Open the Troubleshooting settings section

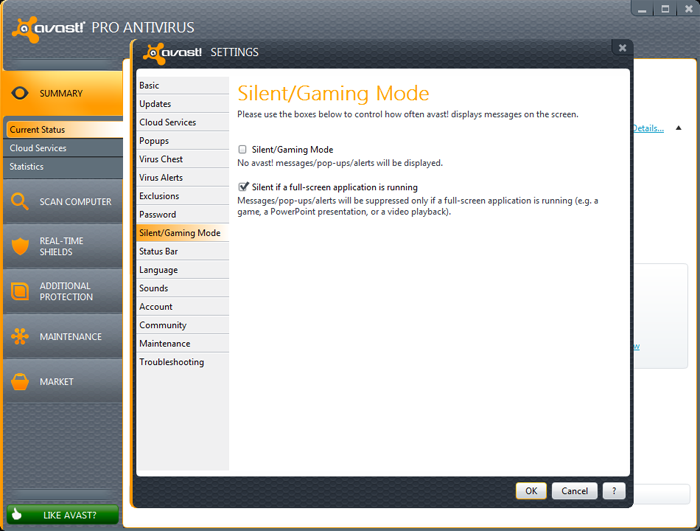coord(183,362)
